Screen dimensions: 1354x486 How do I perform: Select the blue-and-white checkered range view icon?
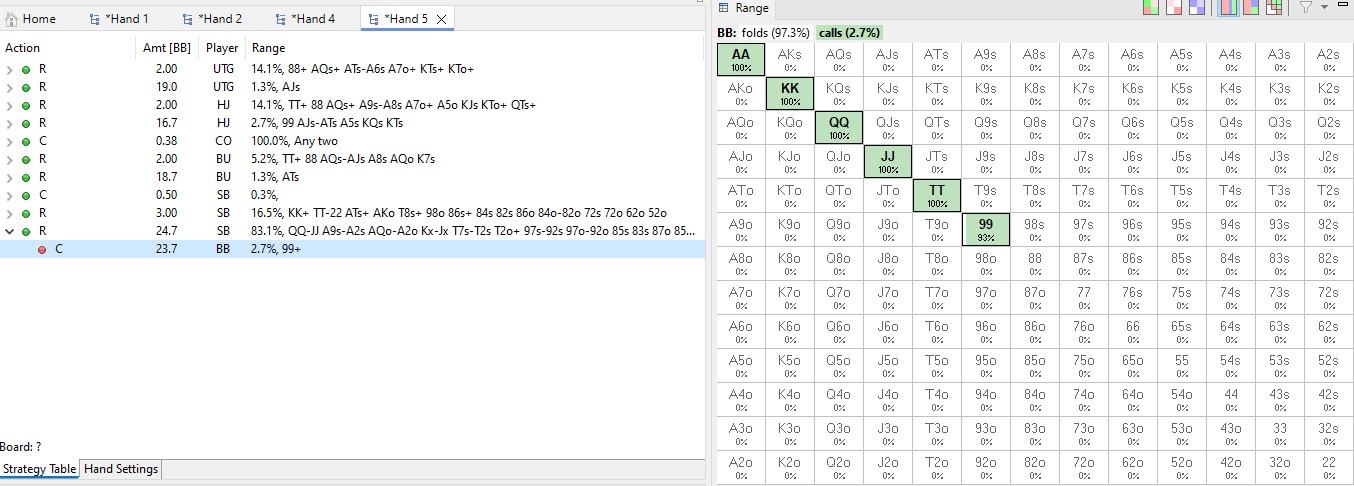pyautogui.click(x=1195, y=8)
